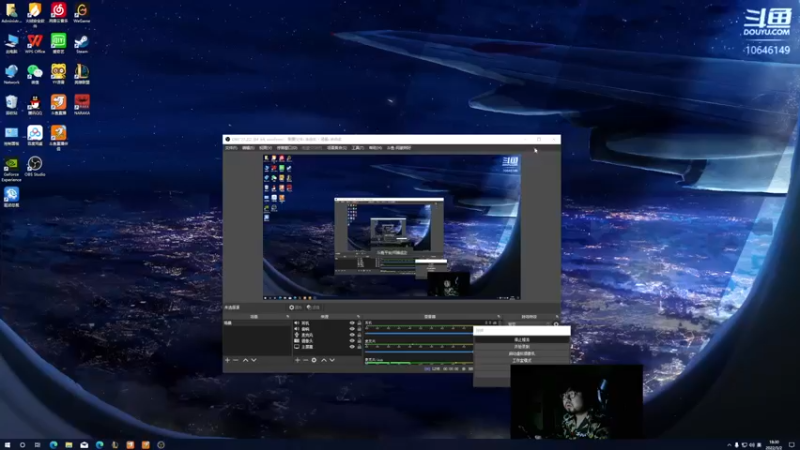Hide the camera source with its eye icon
The width and height of the screenshot is (800, 450).
point(352,341)
